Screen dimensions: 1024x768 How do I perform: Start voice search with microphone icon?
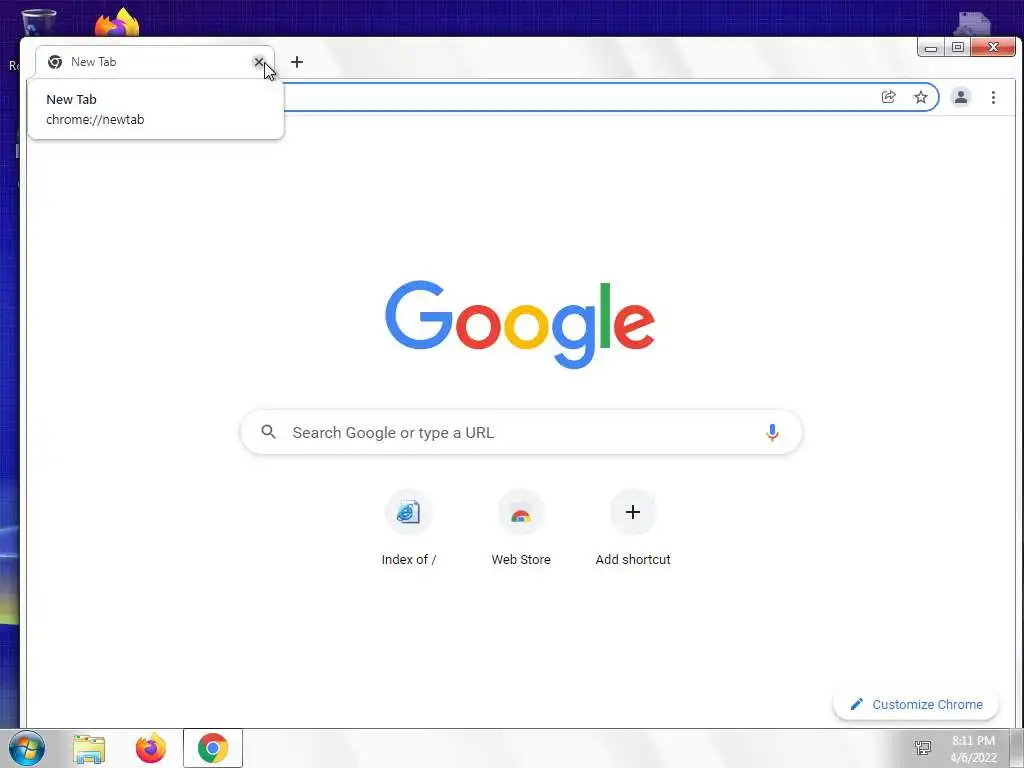tap(772, 432)
